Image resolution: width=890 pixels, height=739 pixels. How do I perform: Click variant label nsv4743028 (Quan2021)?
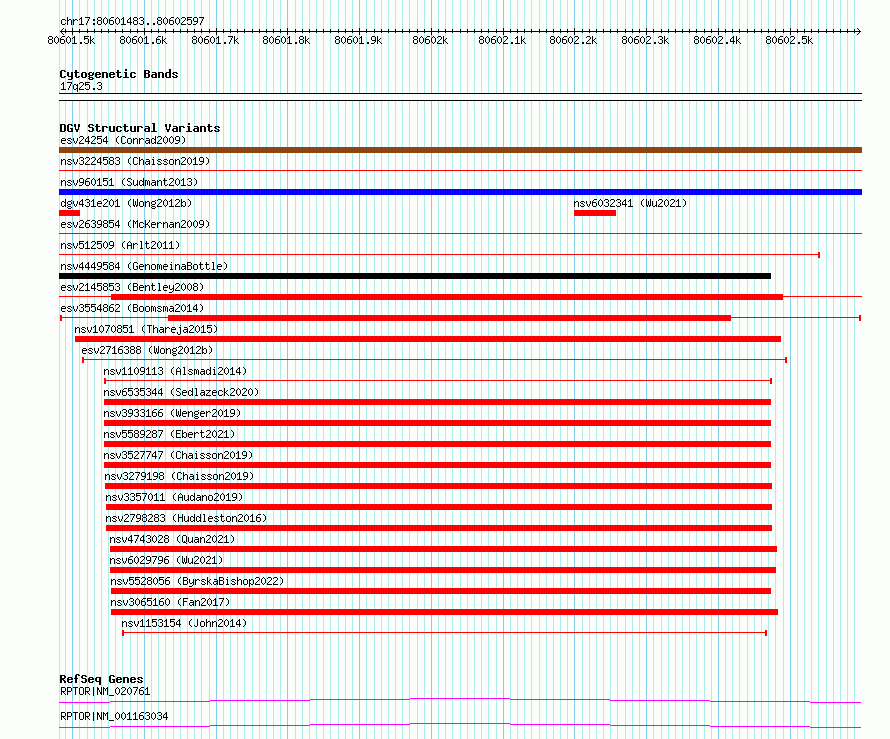tap(172, 539)
